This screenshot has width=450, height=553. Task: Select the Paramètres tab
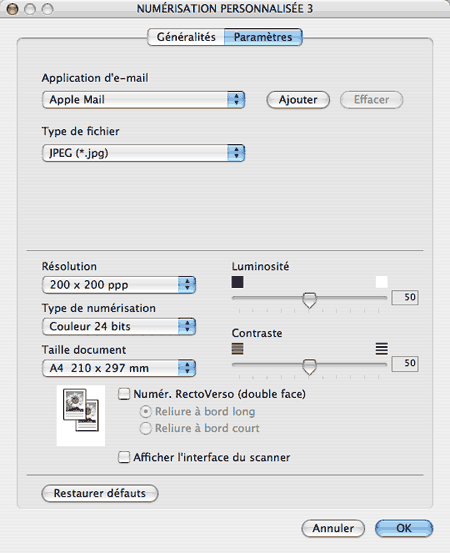pos(263,37)
